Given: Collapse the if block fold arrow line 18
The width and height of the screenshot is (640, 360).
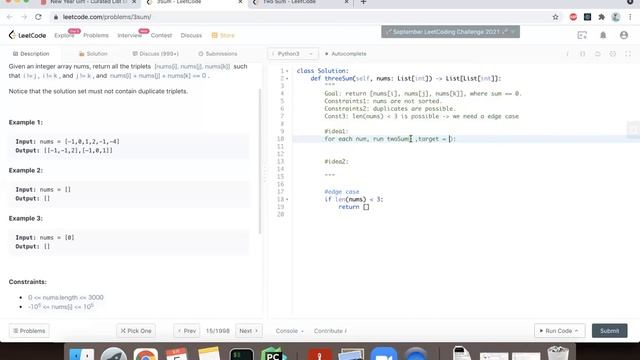Looking at the screenshot, I should click(x=287, y=200).
